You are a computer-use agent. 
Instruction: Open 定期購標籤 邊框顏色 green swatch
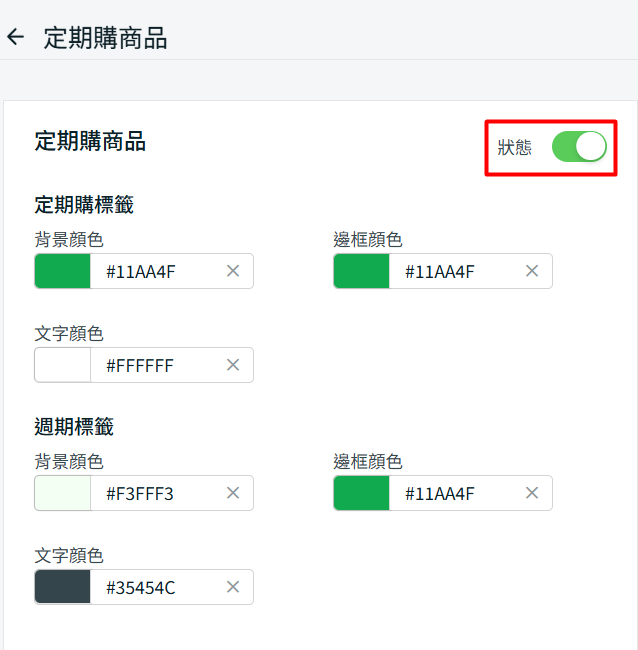362,271
